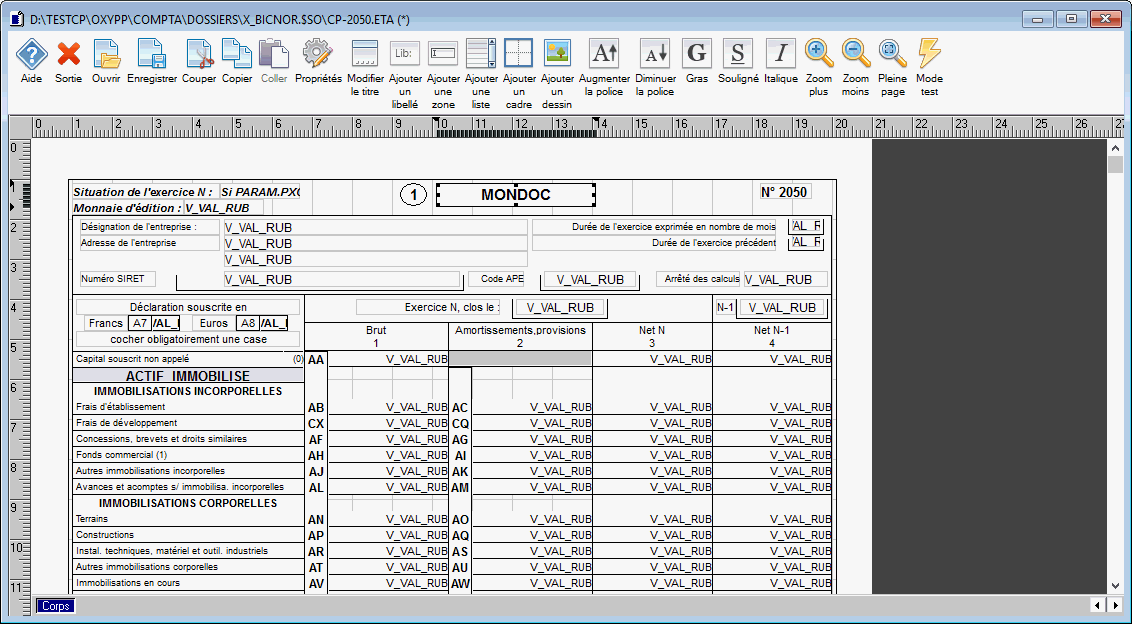Insert a drawing with Ajouter un dessin
1132x624 pixels.
(557, 54)
